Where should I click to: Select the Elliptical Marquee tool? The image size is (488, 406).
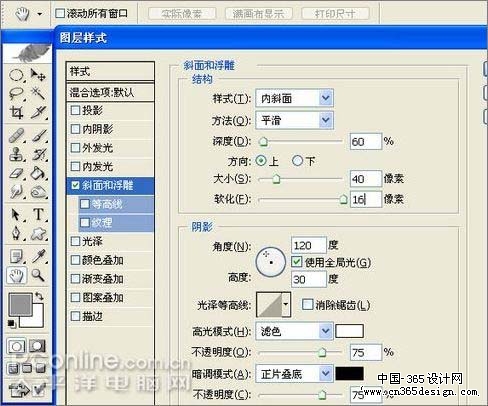(x=16, y=75)
